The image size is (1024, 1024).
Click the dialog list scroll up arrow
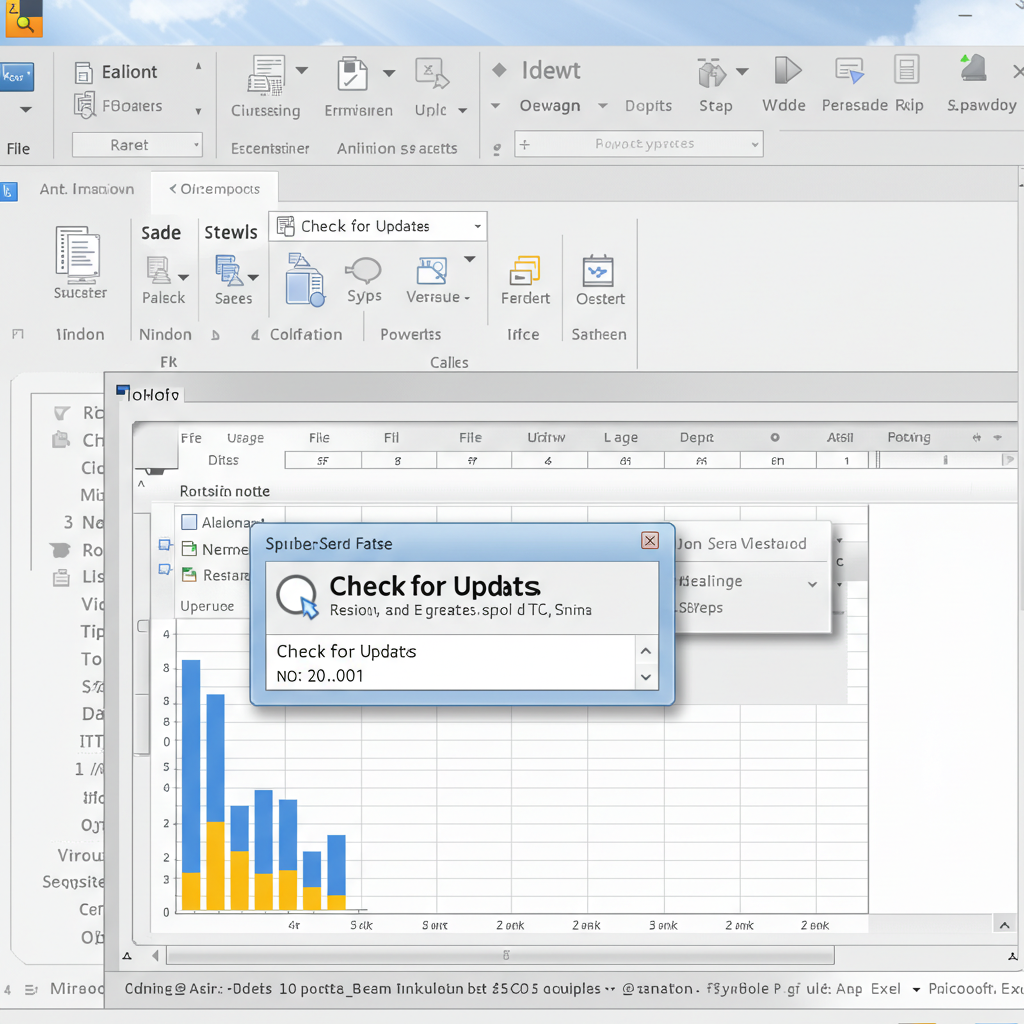click(645, 651)
